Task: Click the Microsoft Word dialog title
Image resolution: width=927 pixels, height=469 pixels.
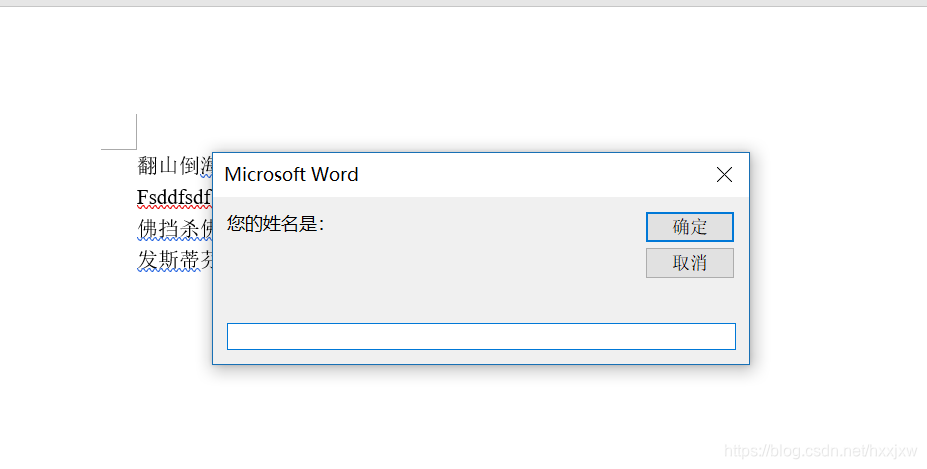Action: click(291, 174)
